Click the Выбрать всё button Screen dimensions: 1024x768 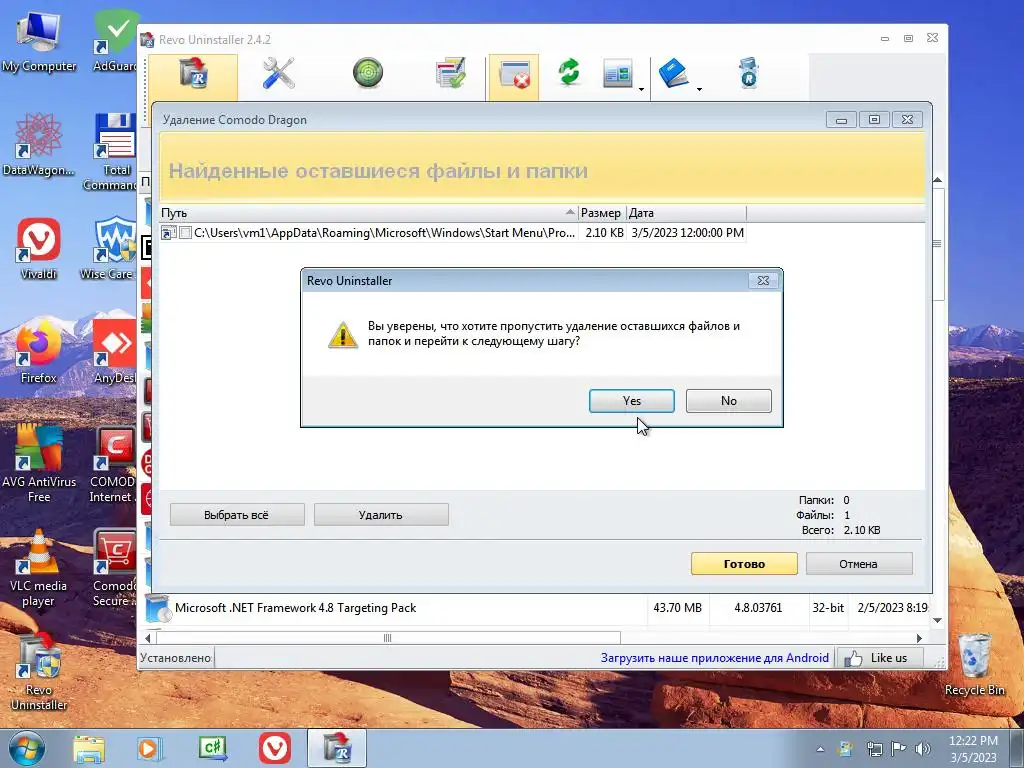tap(237, 515)
